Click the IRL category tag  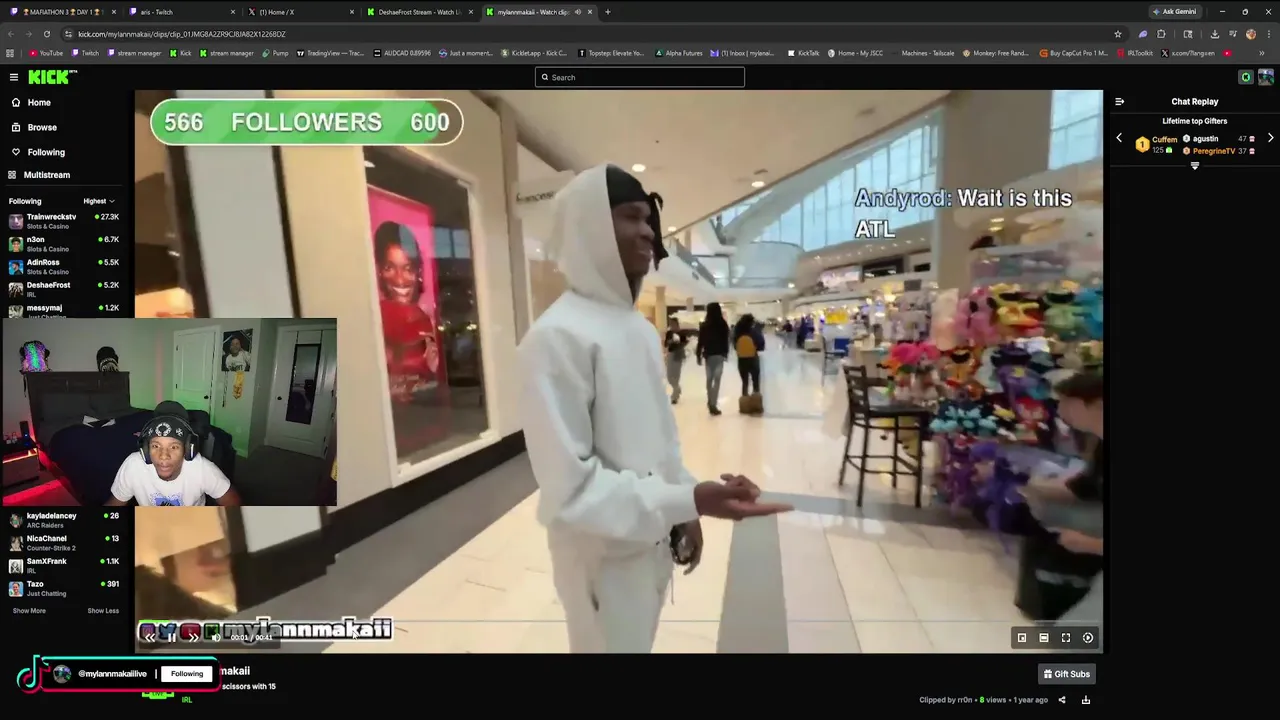click(186, 700)
